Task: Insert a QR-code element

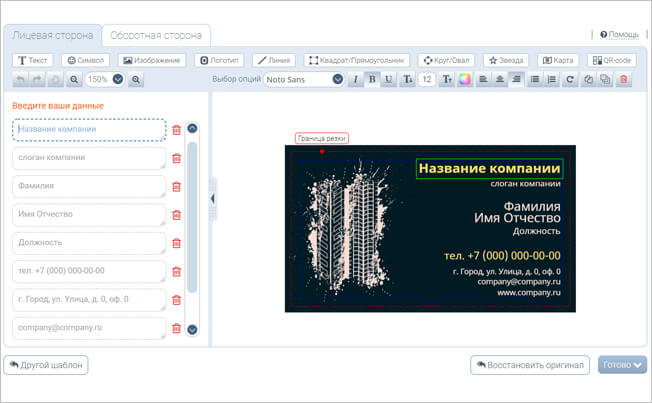Action: [x=612, y=60]
